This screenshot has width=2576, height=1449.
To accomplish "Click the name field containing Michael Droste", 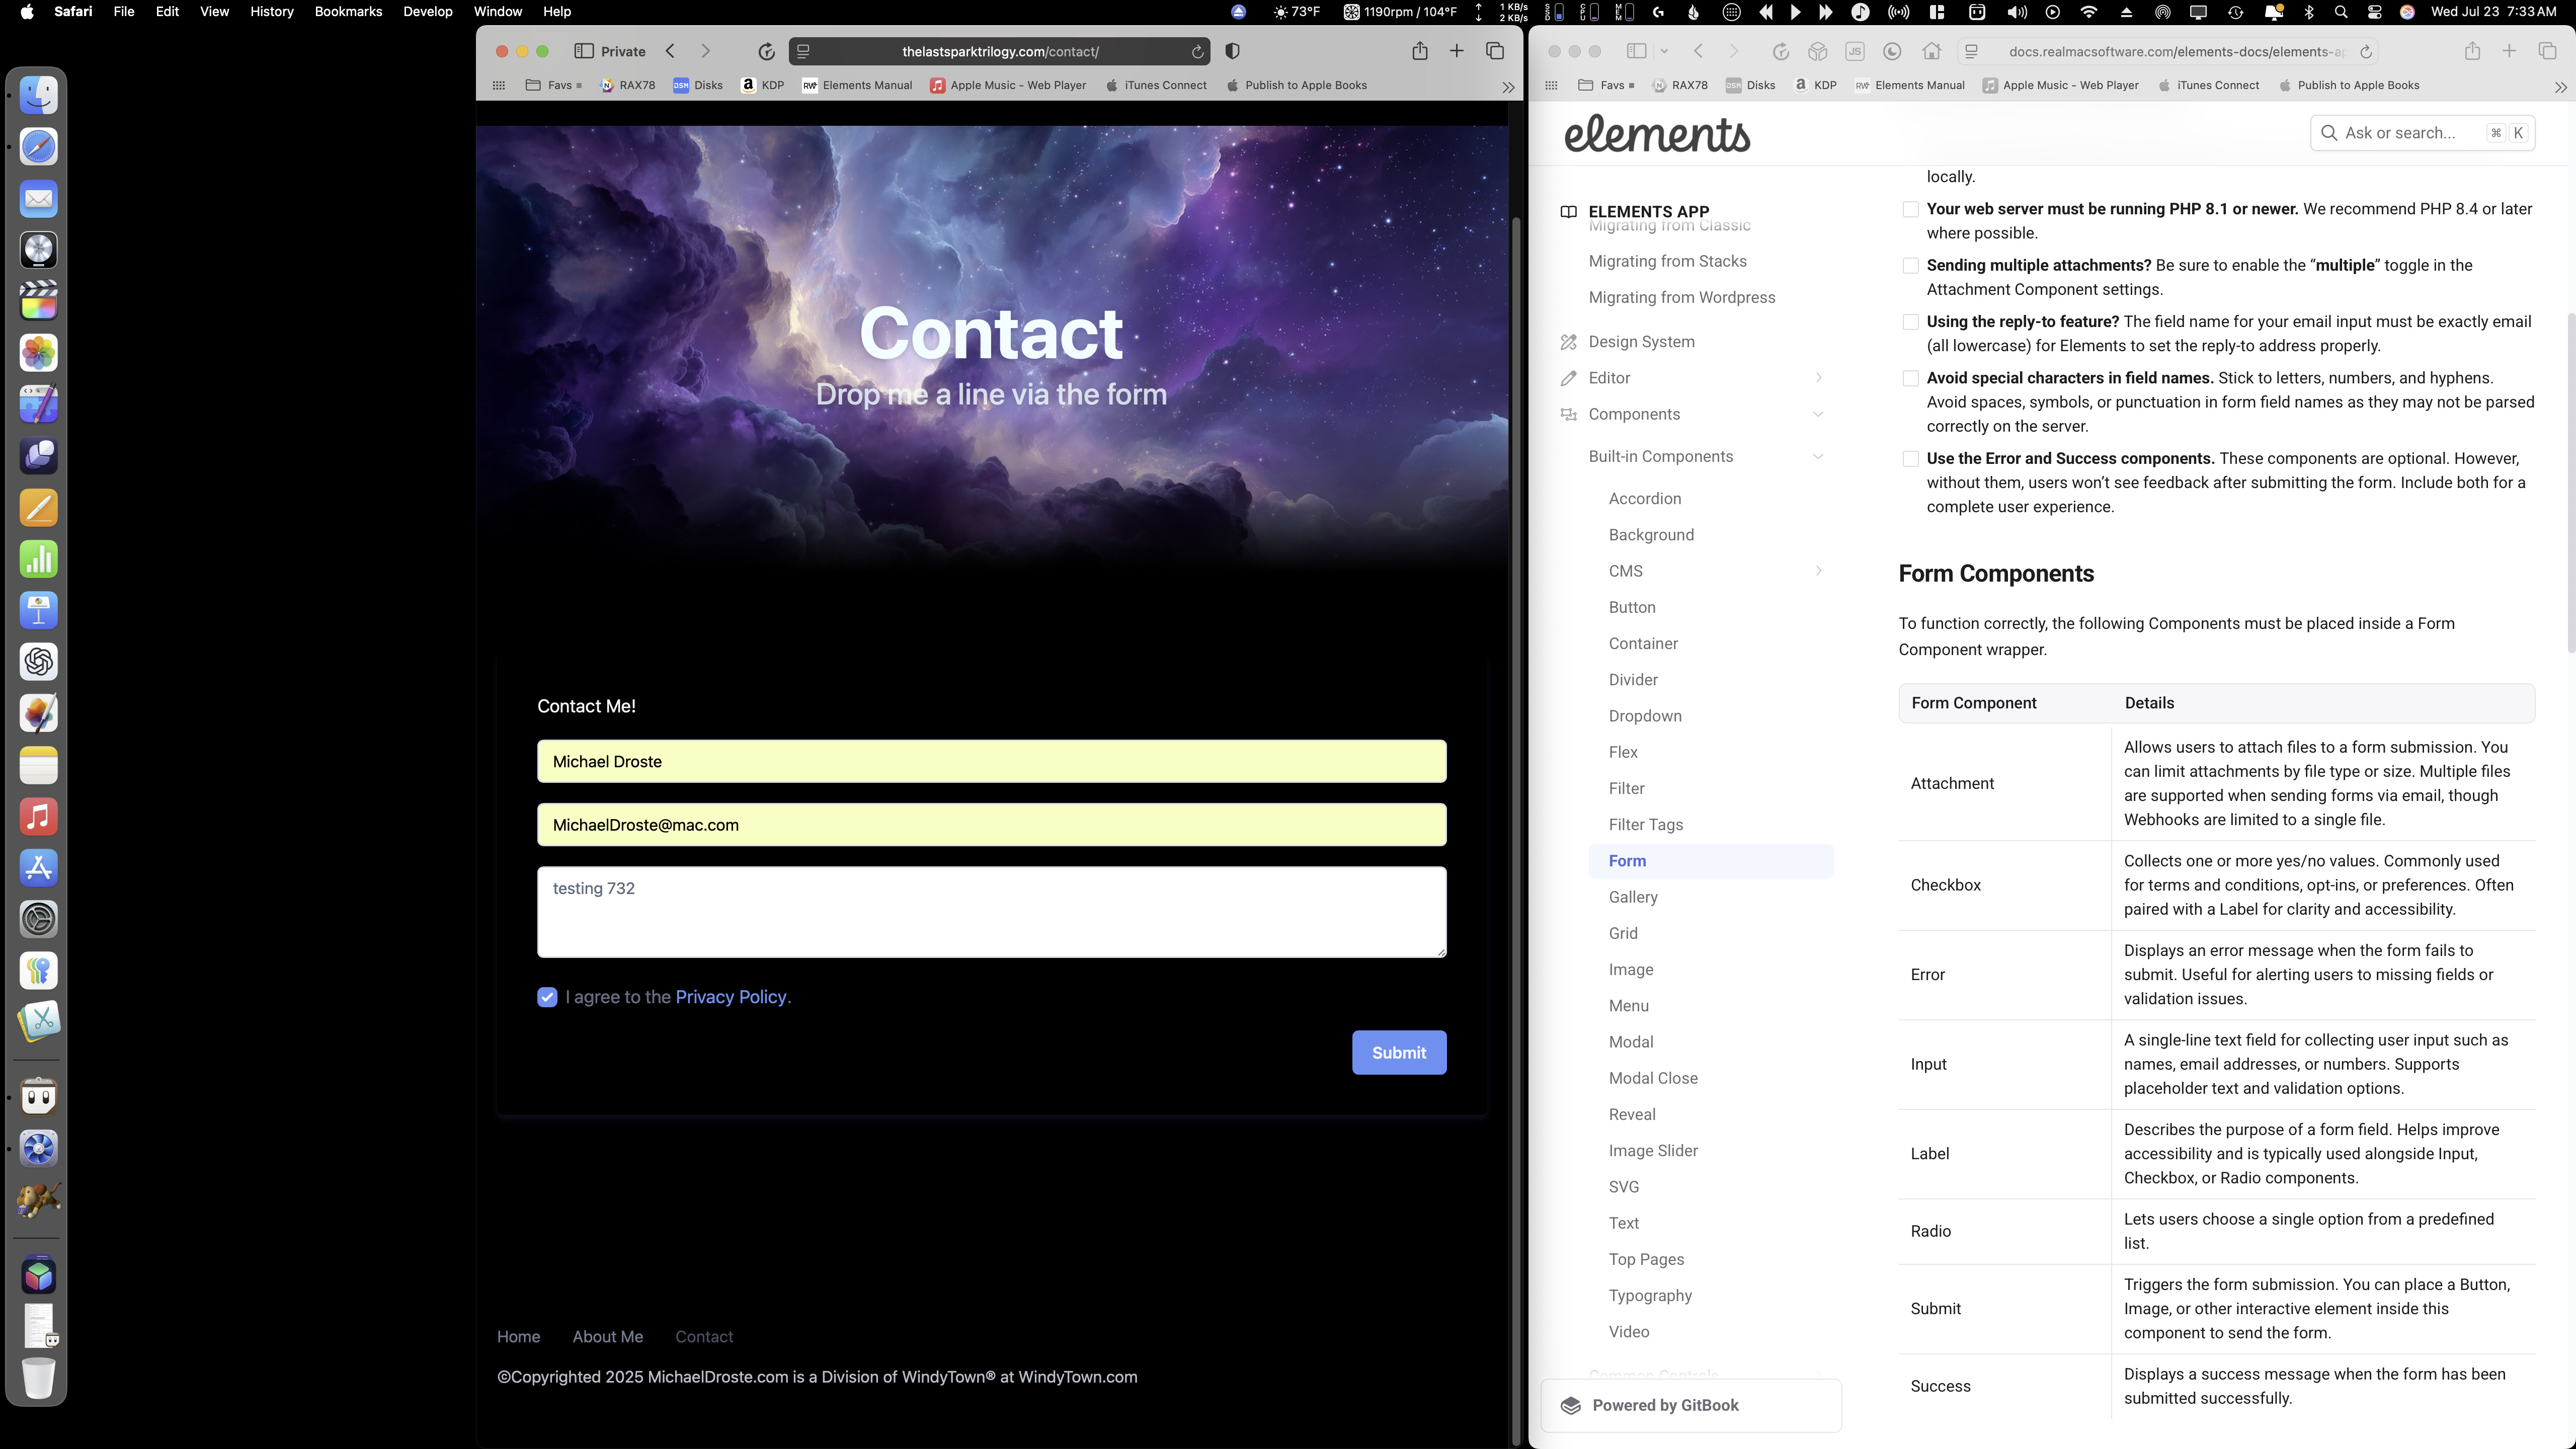I will point(991,762).
